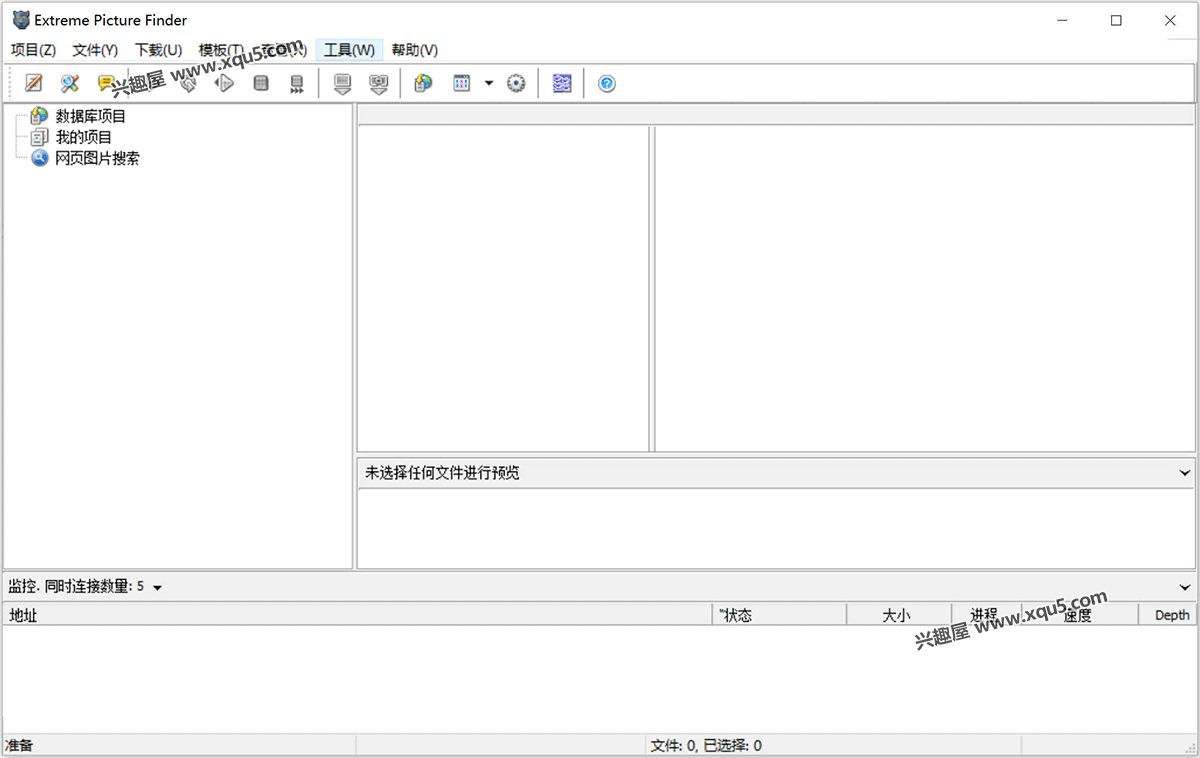Open the globe database browser icon
The width and height of the screenshot is (1200, 758).
tap(423, 84)
